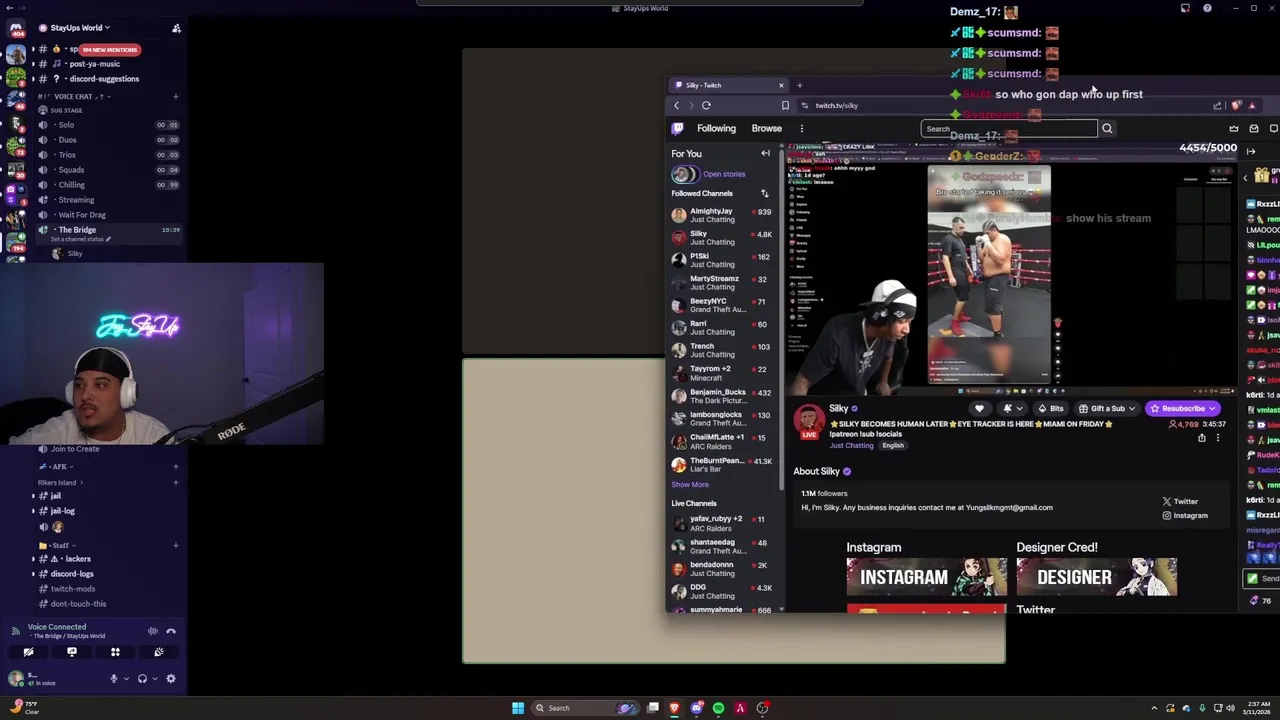
Task: Sort Followed Channels list
Action: [765, 194]
